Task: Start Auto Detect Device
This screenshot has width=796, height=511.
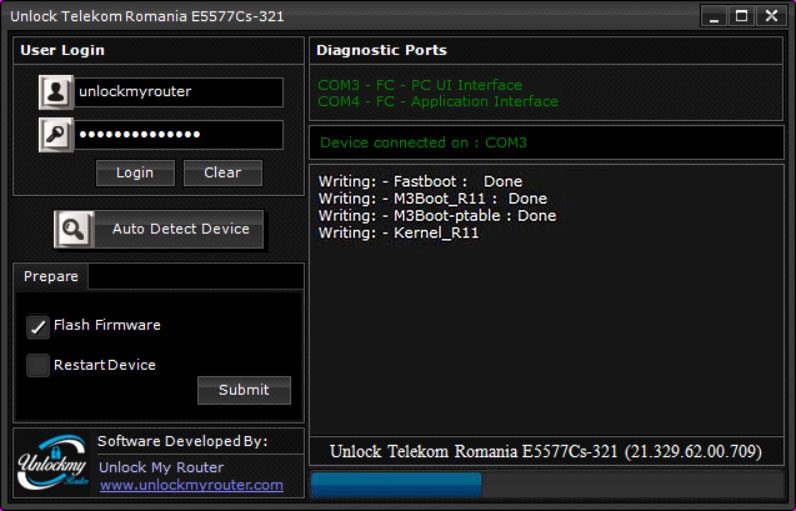Action: [159, 229]
